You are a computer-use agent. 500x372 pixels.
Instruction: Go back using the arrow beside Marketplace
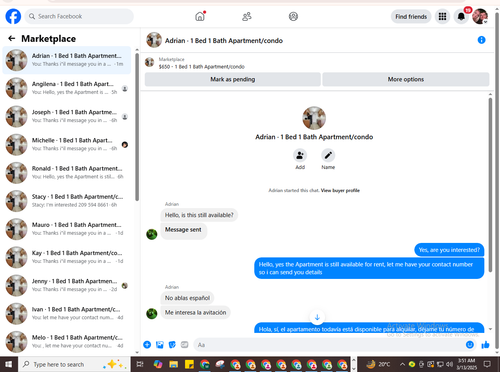tap(12, 39)
